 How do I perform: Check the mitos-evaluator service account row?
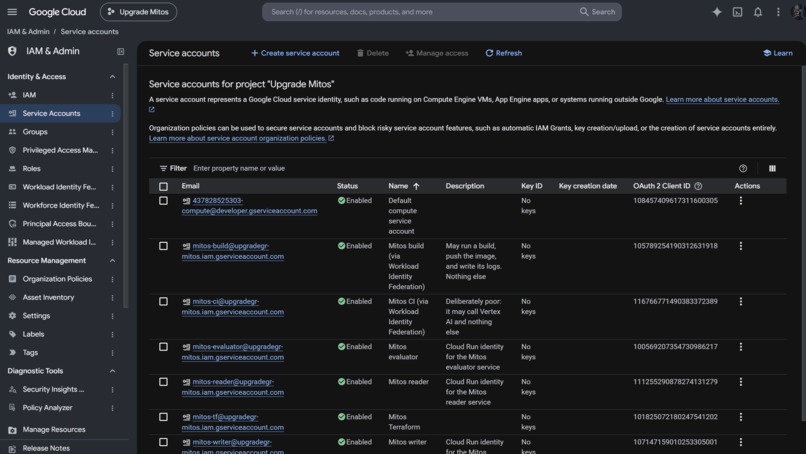163,347
